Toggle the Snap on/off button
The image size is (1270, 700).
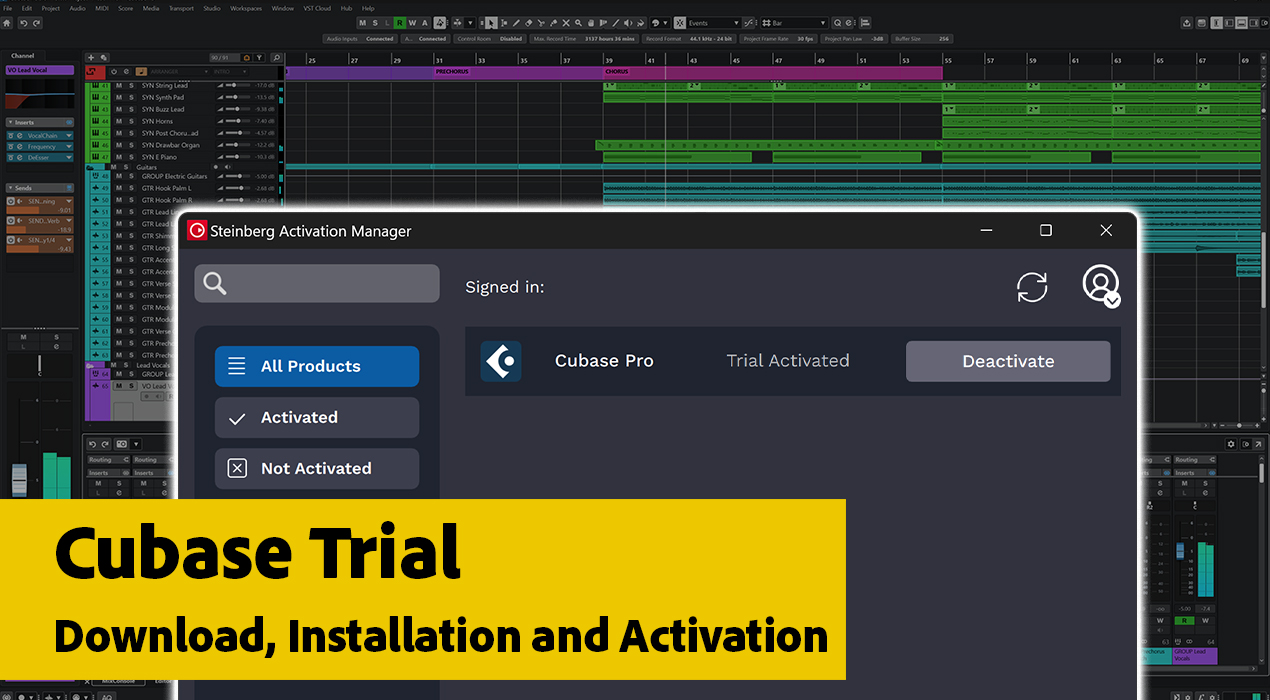tap(682, 23)
